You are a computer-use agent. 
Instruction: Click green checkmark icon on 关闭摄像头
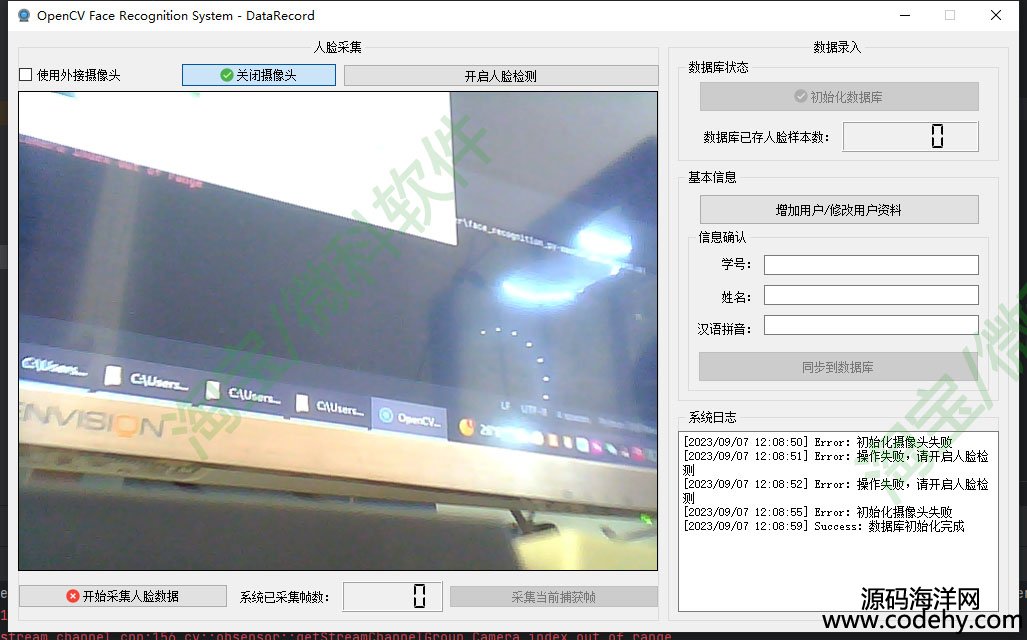pos(227,75)
